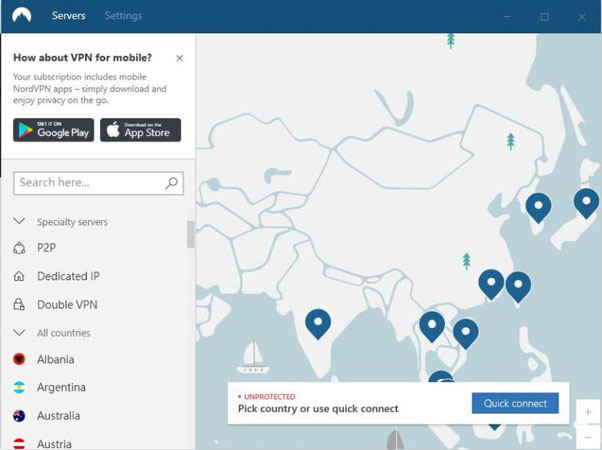The height and width of the screenshot is (450, 602).
Task: Collapse the Specialty servers section
Action: (19, 222)
